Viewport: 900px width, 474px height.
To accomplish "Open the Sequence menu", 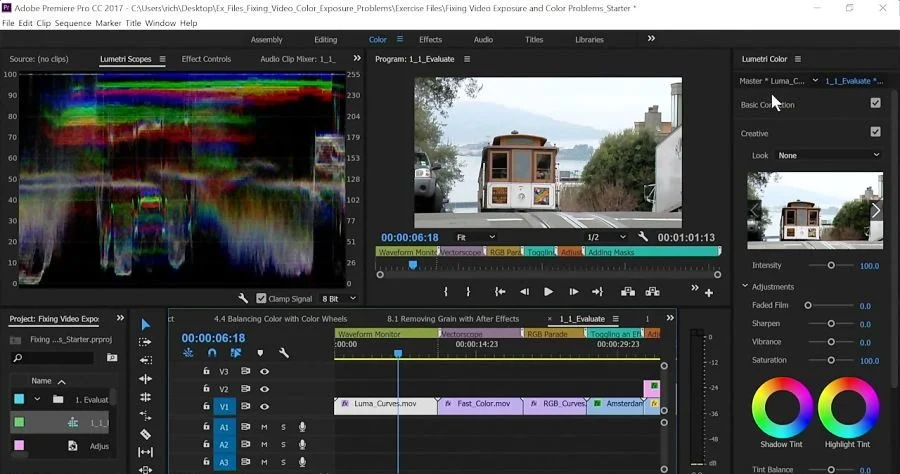I will 73,23.
